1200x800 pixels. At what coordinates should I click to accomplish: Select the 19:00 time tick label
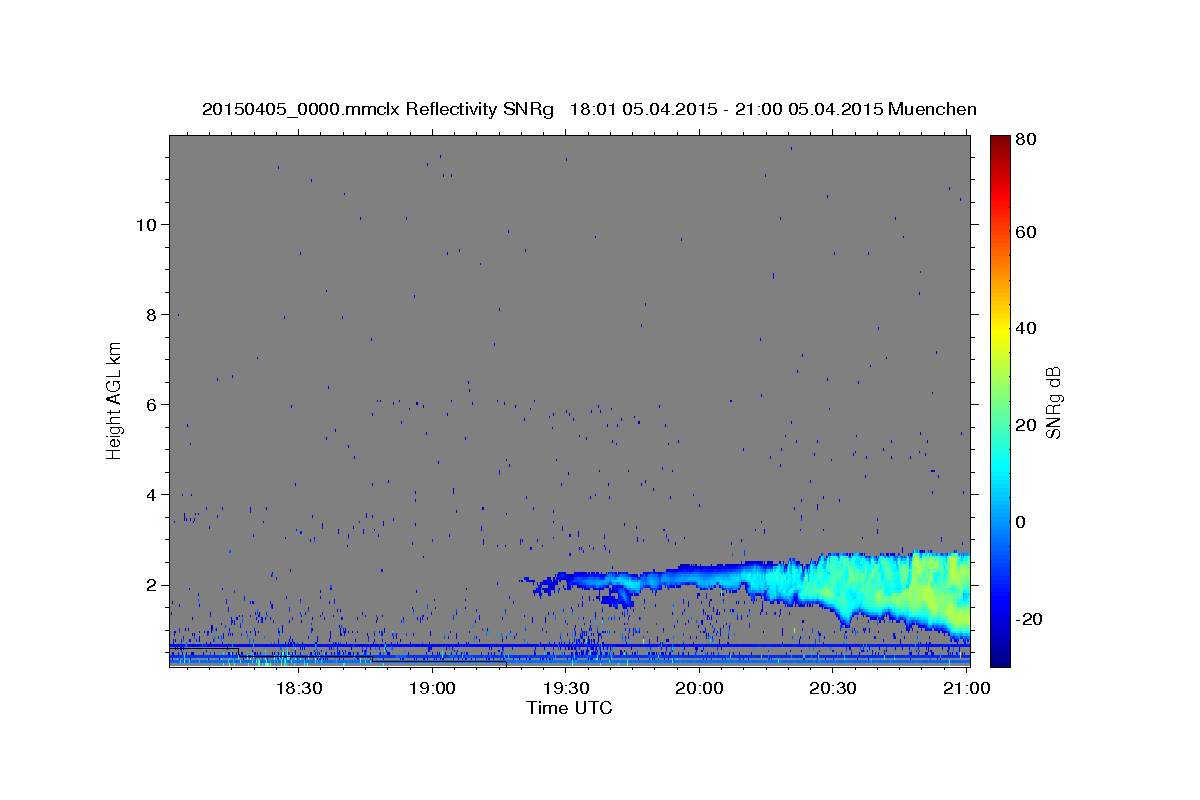click(432, 688)
